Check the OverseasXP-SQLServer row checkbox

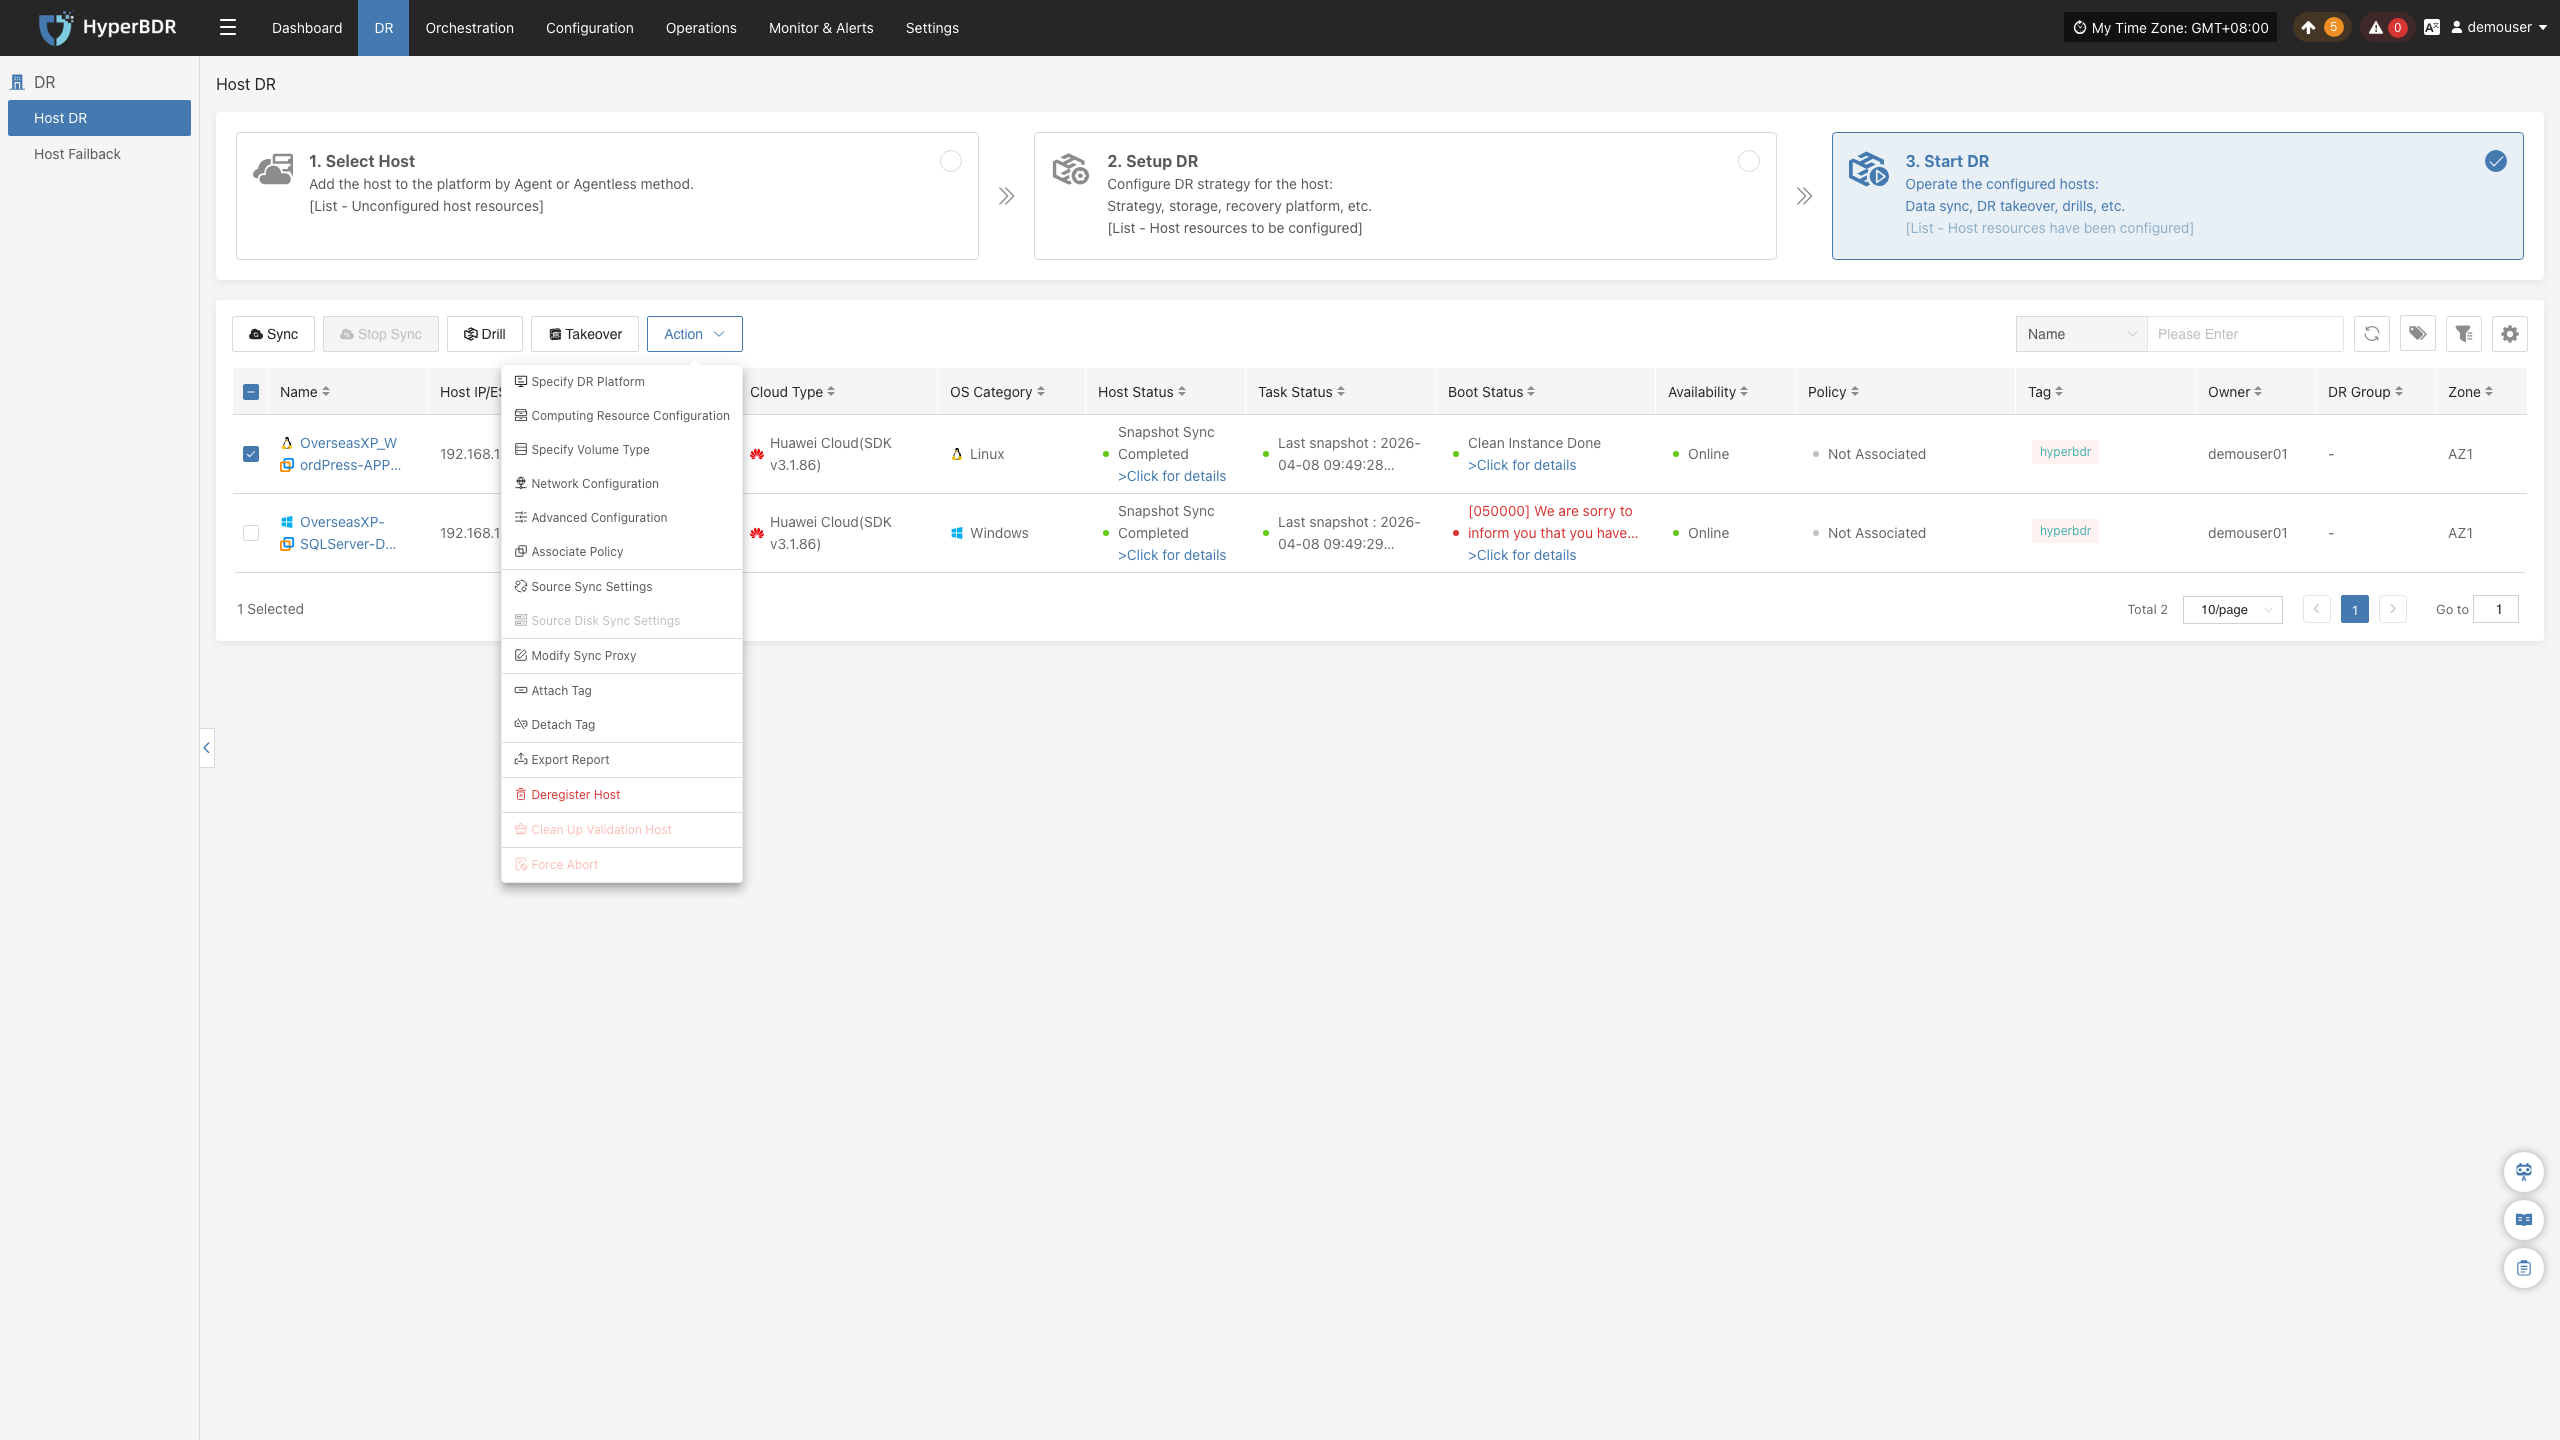point(251,533)
